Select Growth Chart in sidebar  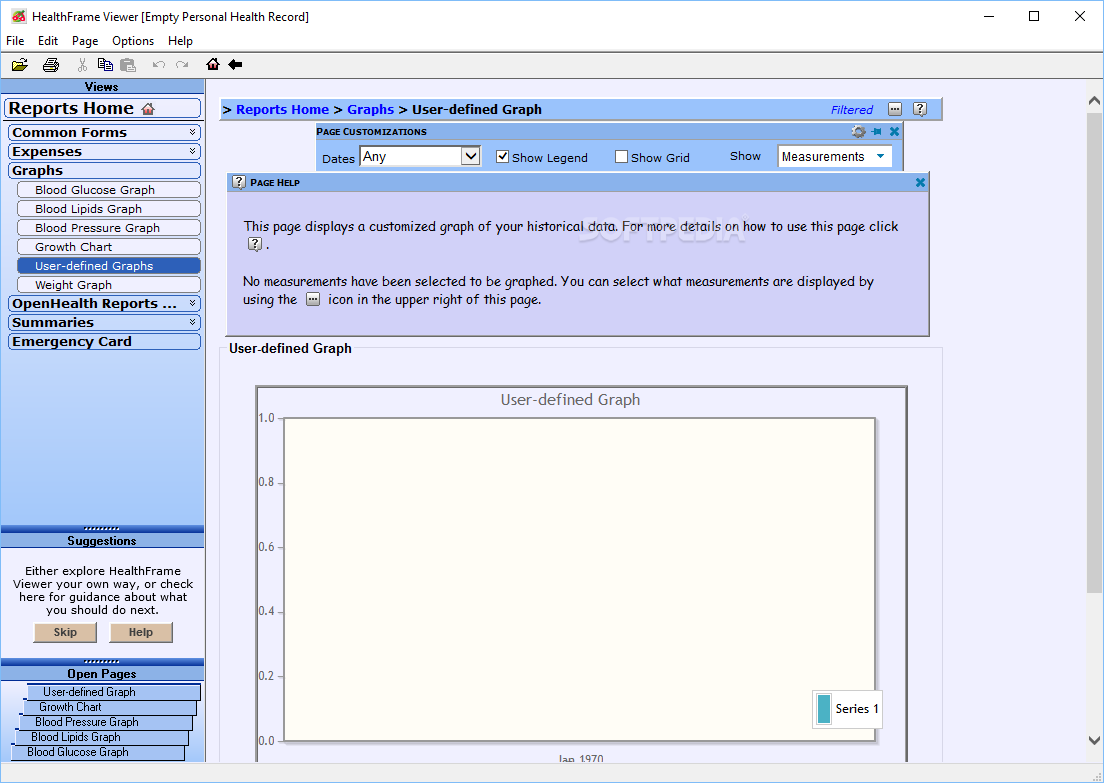coord(108,247)
